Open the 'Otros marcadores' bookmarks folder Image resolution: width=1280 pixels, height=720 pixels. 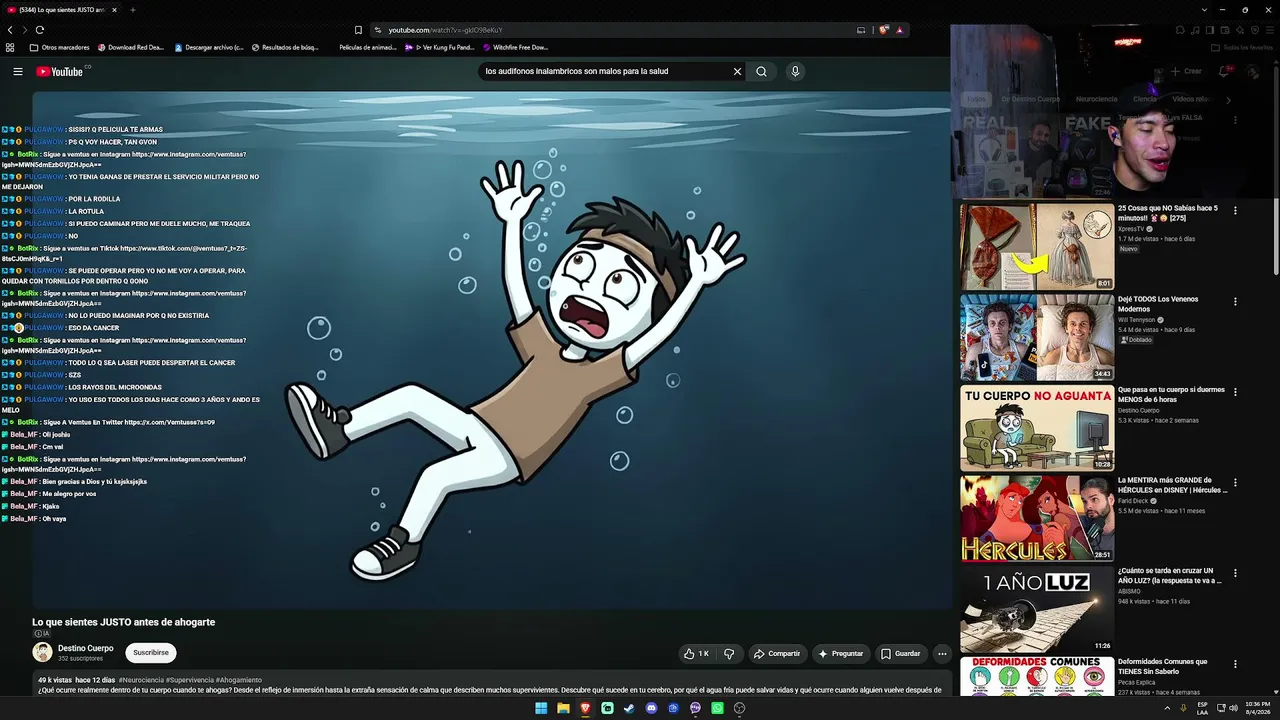point(59,47)
